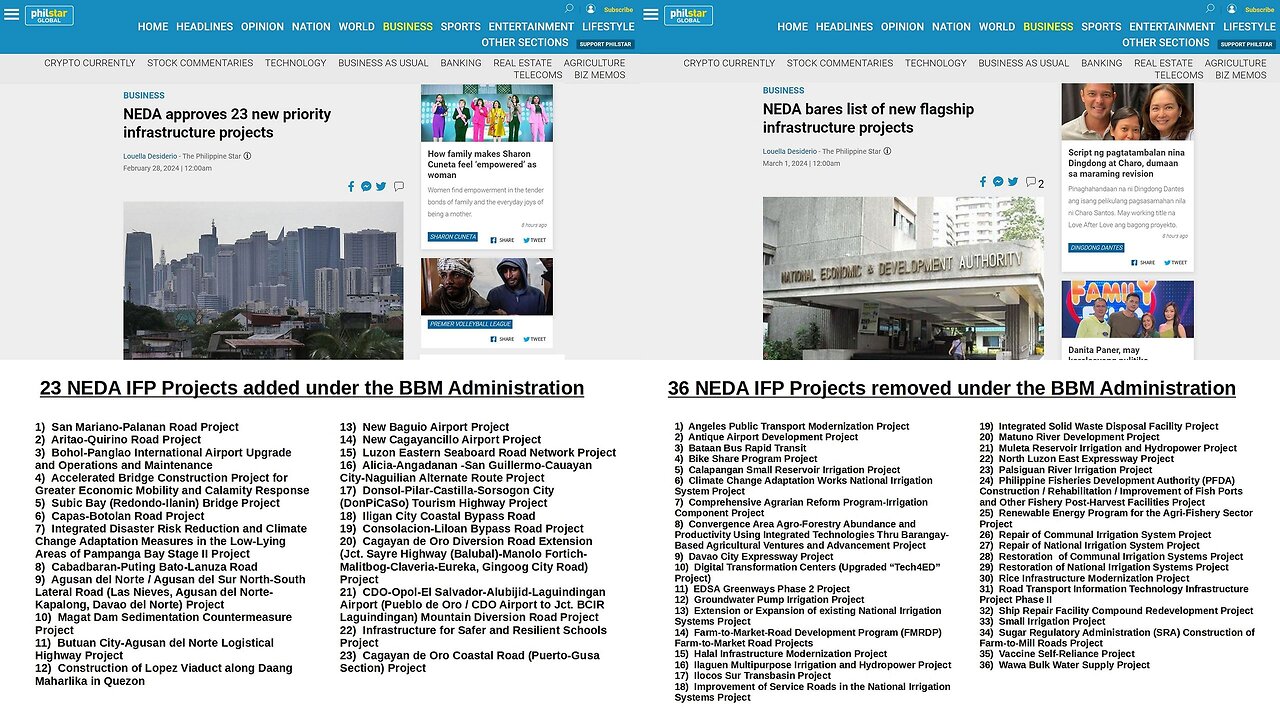
Task: Open hamburger menu on the 'NEDA approves 23' page
Action: [11, 15]
